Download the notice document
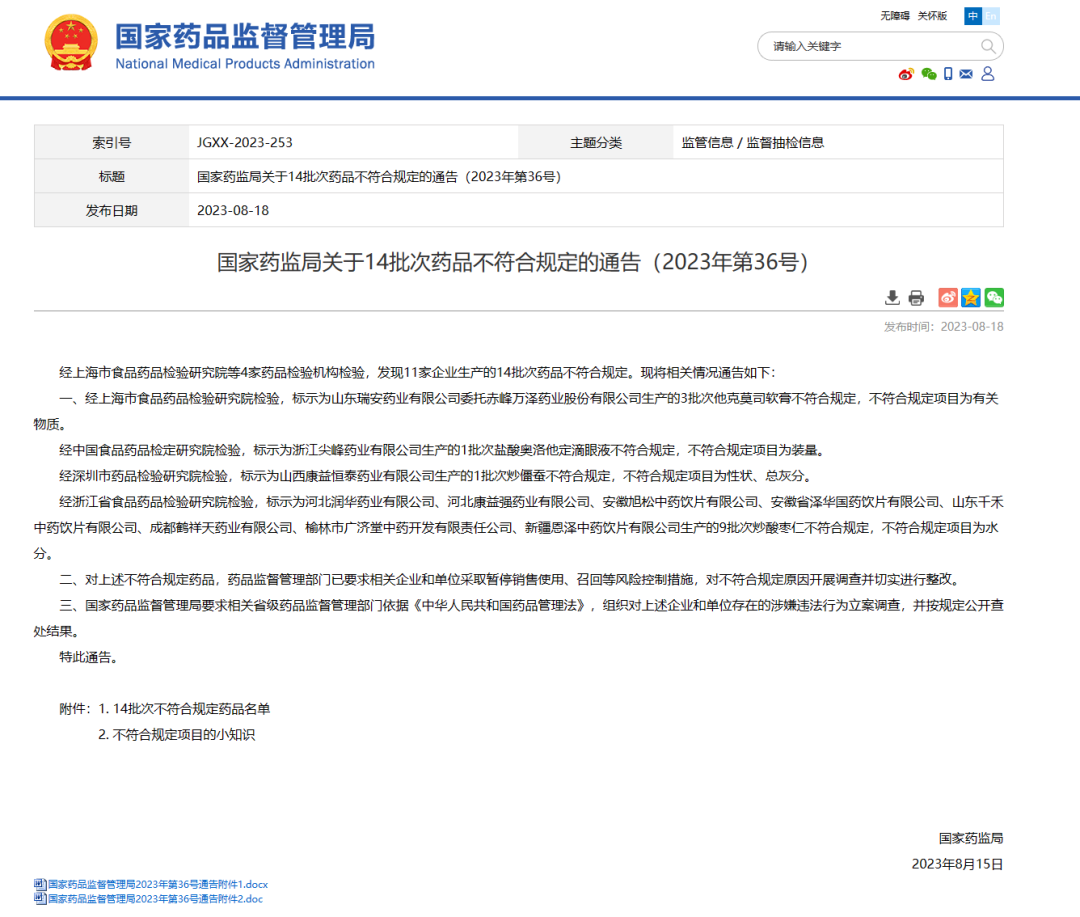 point(892,297)
